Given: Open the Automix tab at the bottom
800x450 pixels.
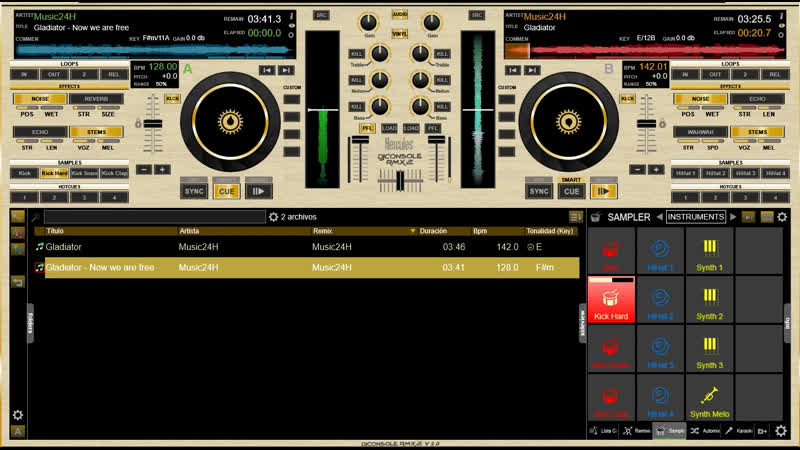Looking at the screenshot, I should (705, 431).
